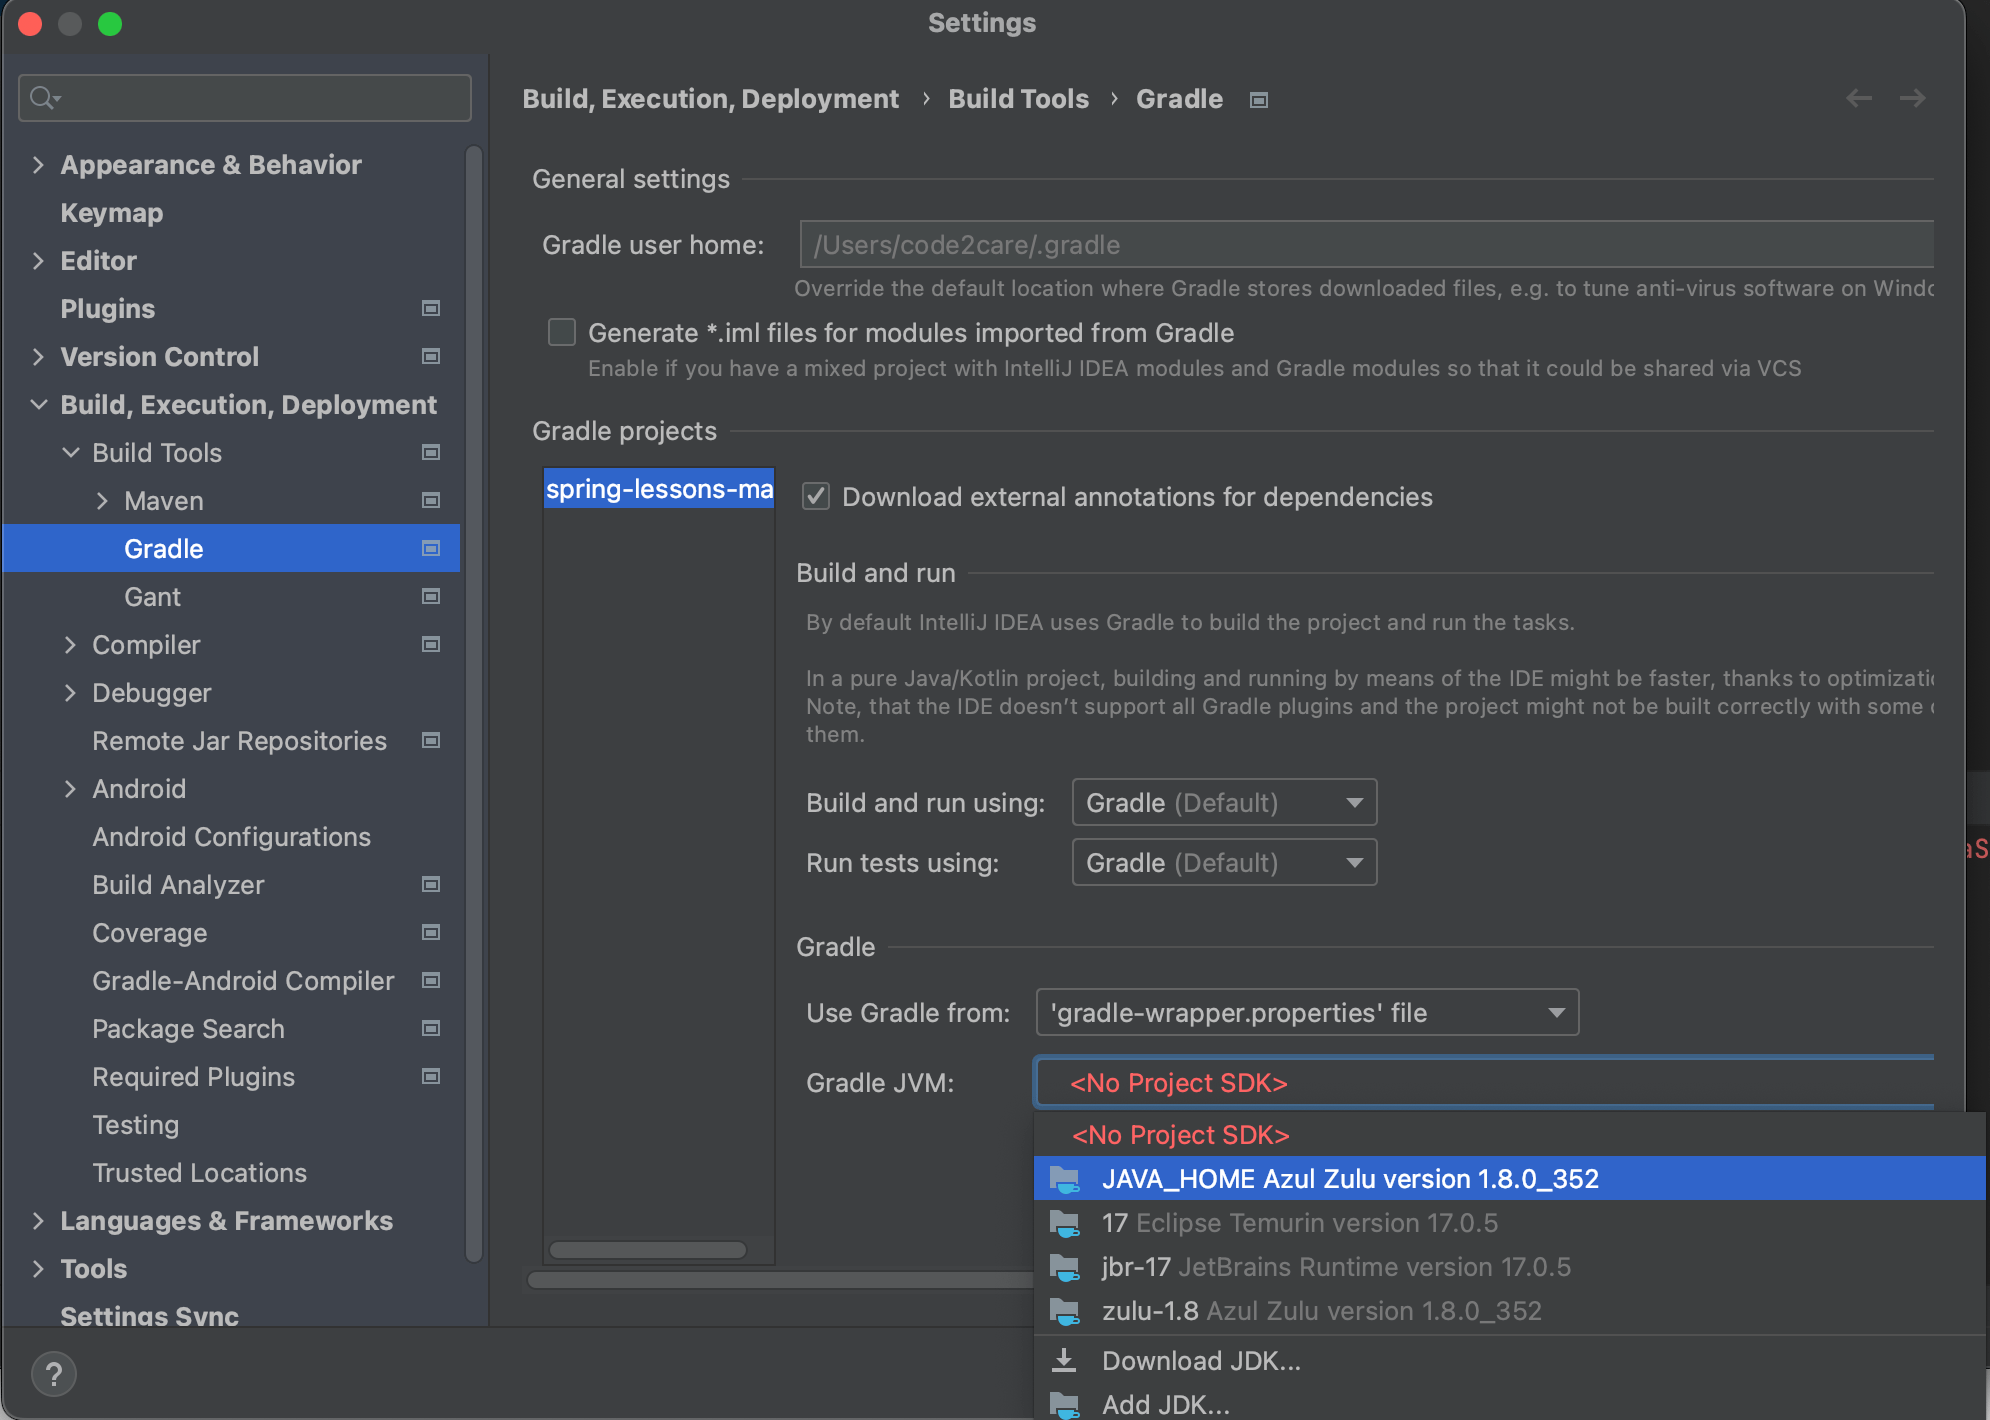Click the download icon beside Download JDK
1990x1420 pixels.
(x=1065, y=1360)
